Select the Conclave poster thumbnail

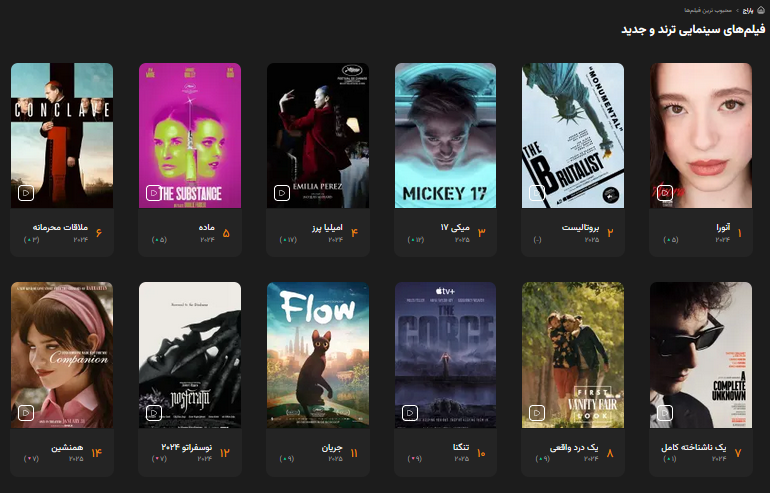(62, 136)
